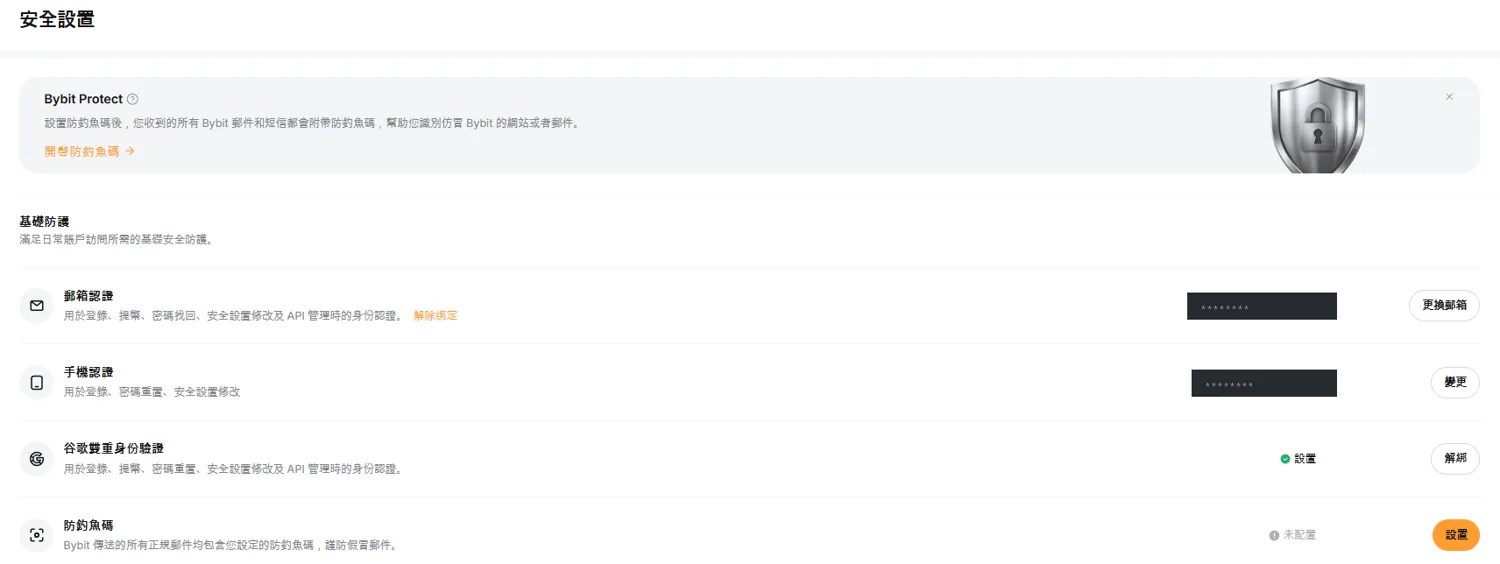Click the silver shield lock image

pos(1317,125)
